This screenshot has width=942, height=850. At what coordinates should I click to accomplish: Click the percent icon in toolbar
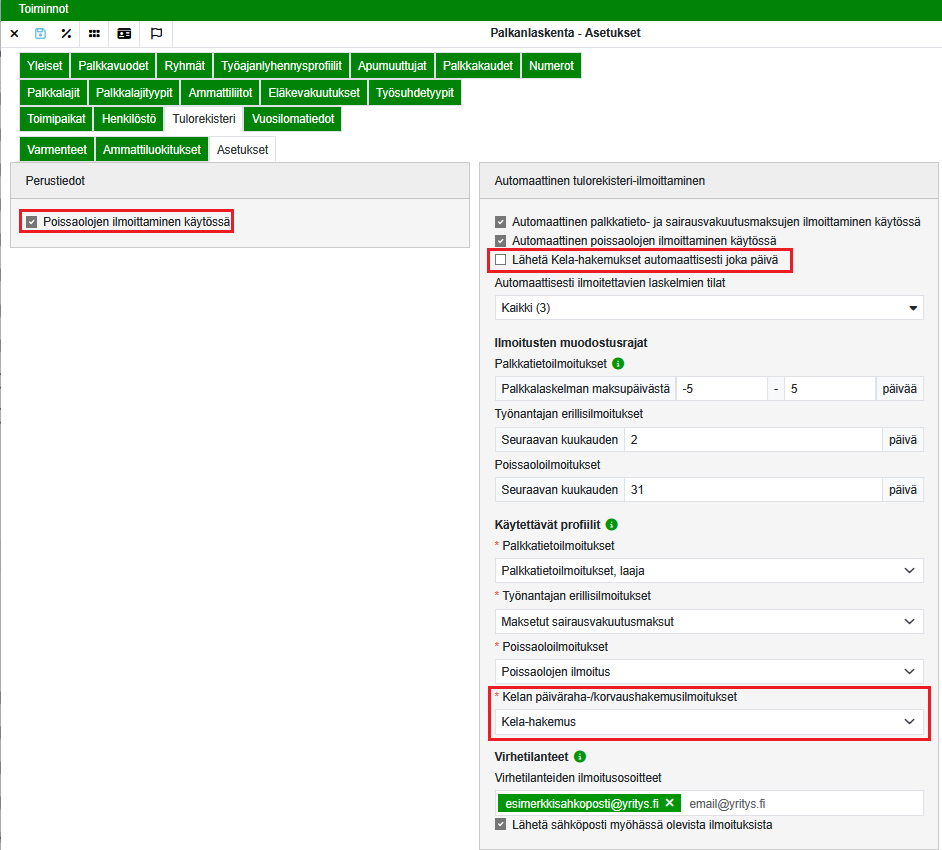[x=66, y=33]
